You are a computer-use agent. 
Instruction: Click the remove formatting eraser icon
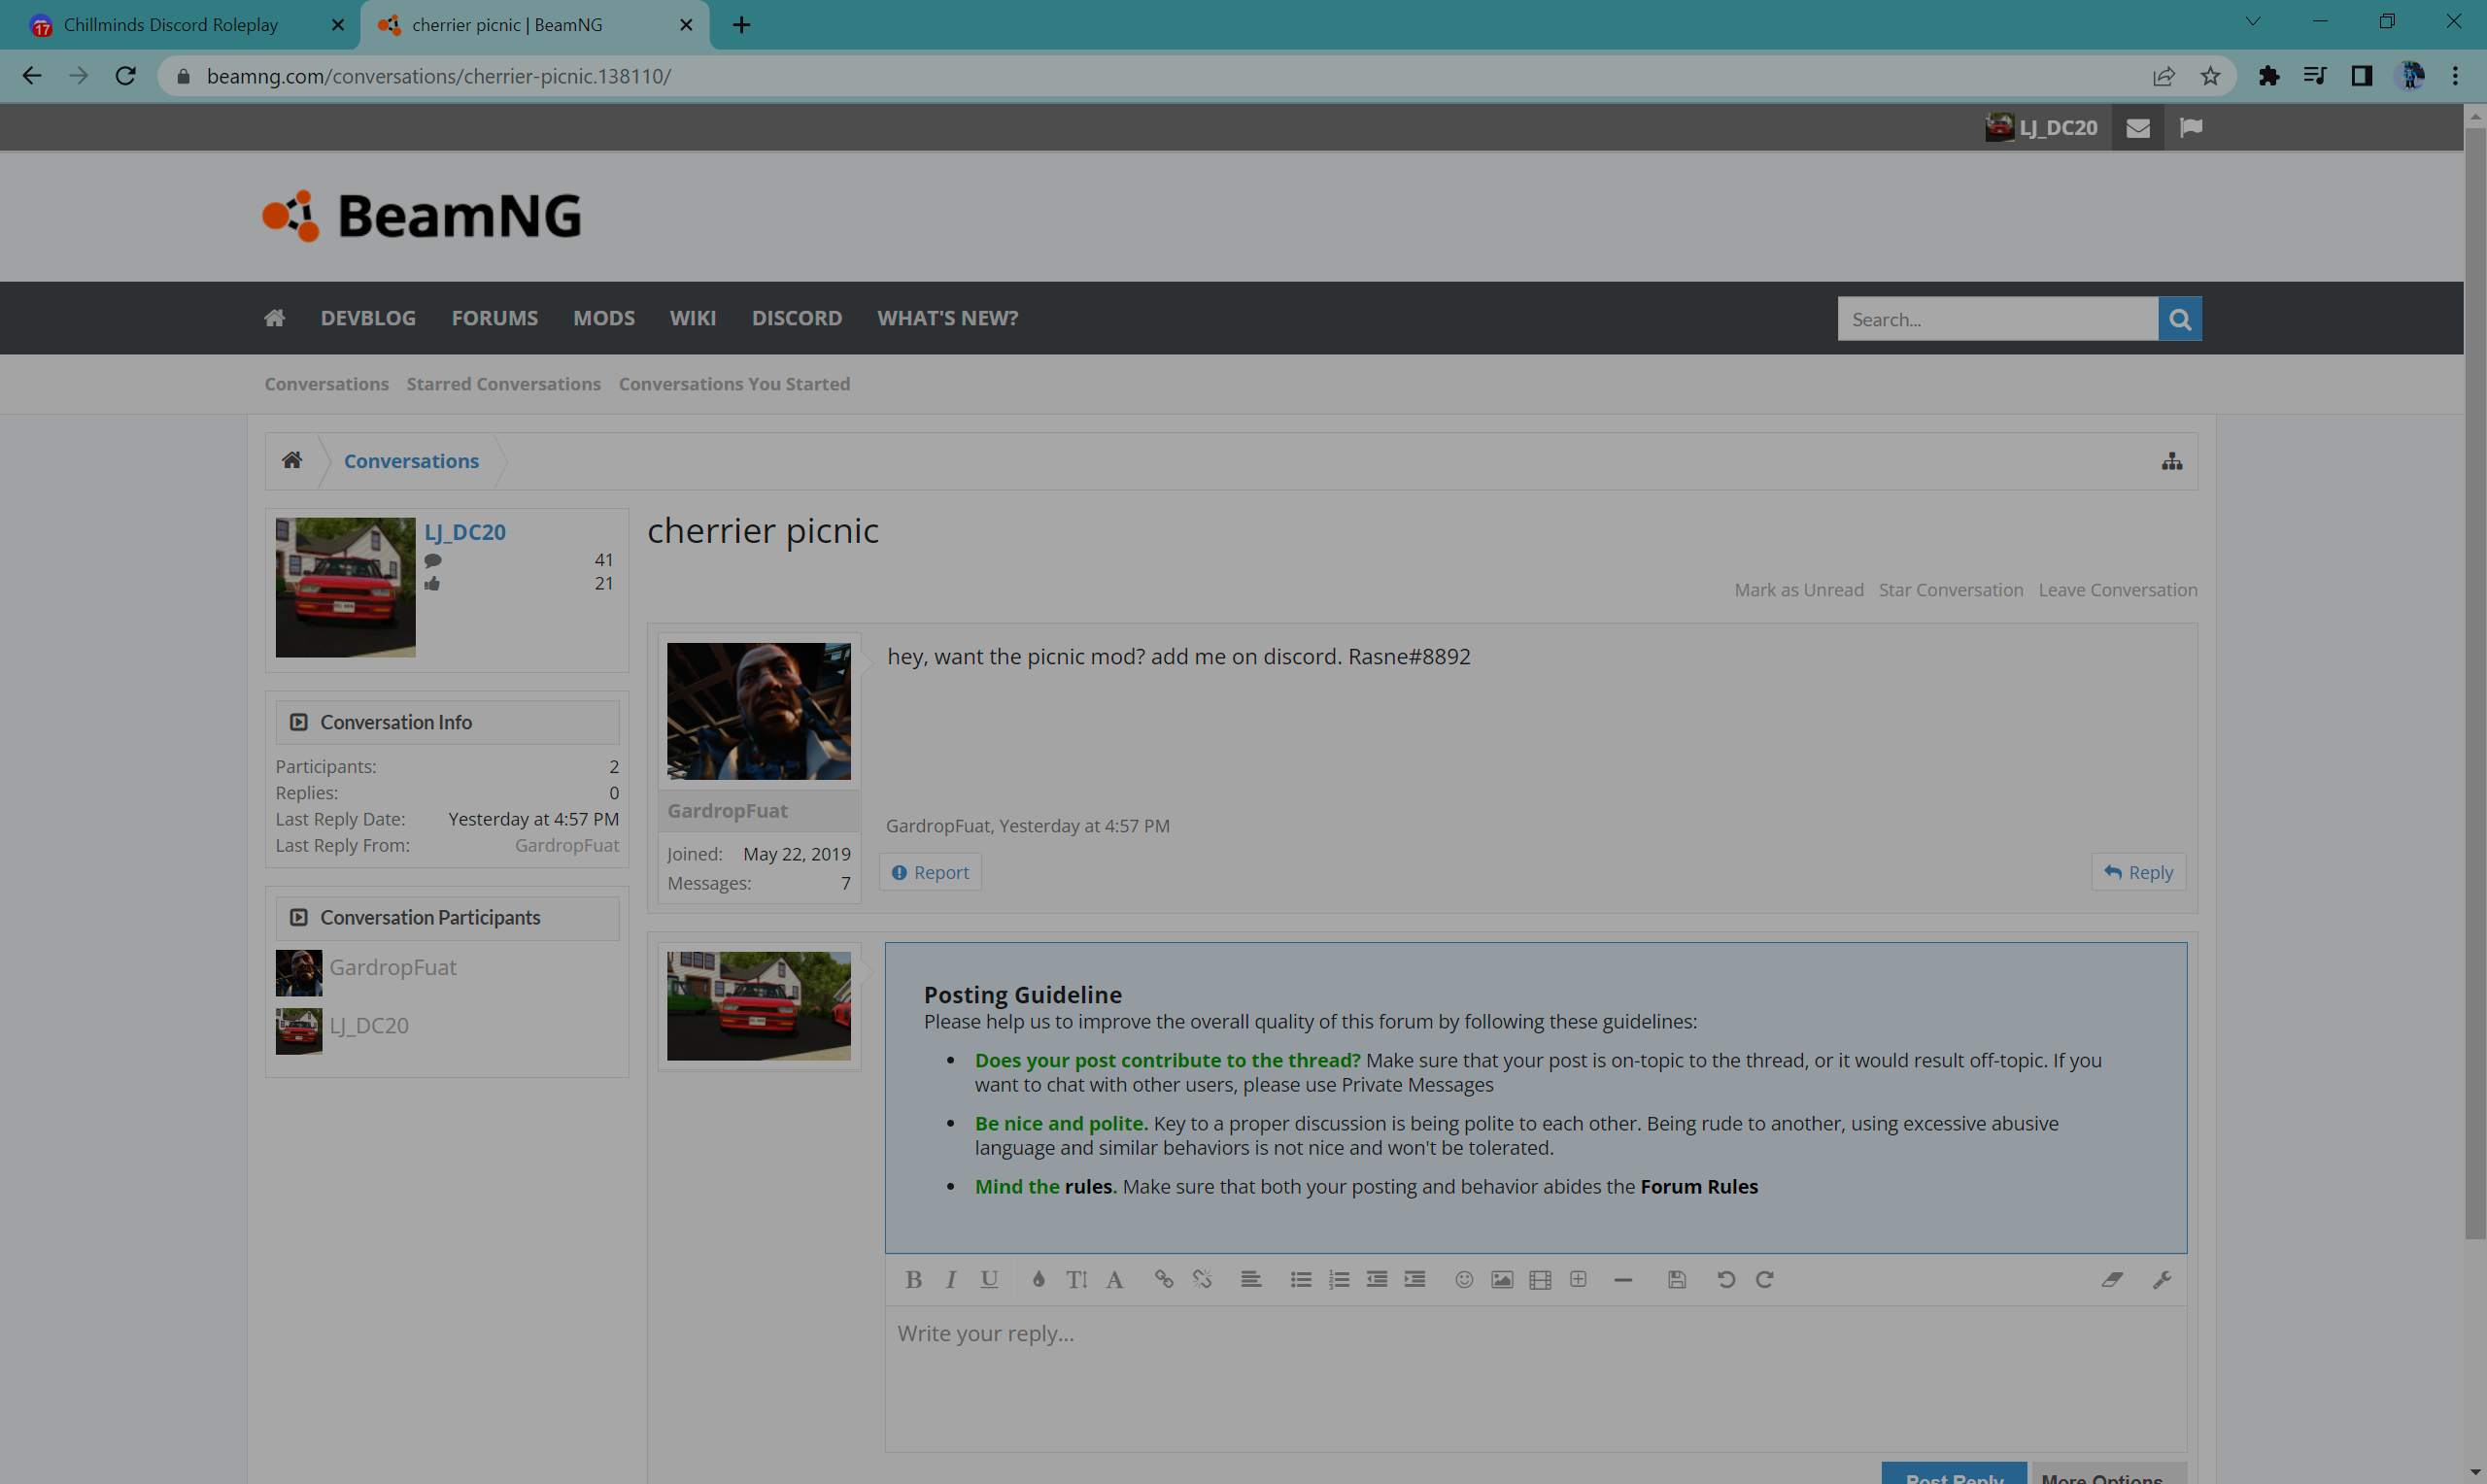(x=2112, y=1279)
